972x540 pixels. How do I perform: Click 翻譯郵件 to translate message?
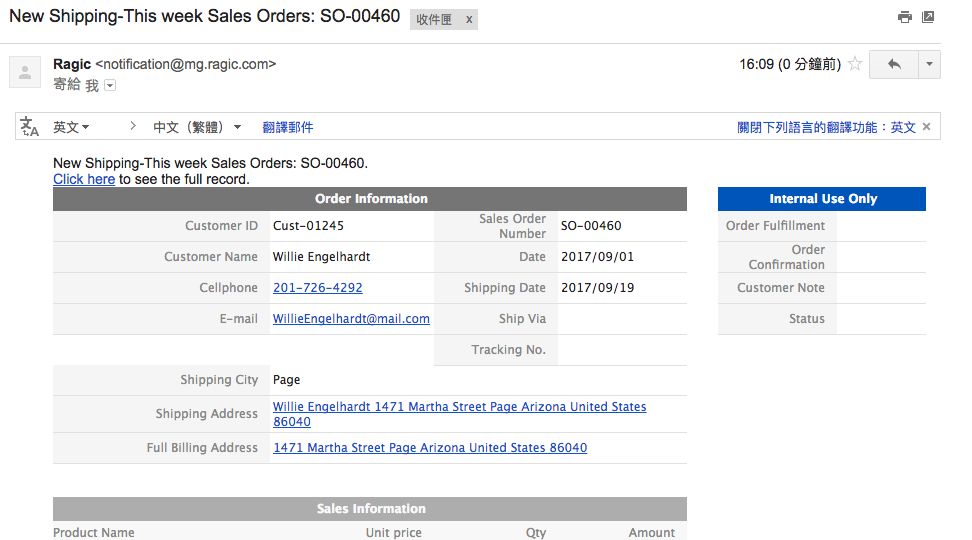click(288, 127)
